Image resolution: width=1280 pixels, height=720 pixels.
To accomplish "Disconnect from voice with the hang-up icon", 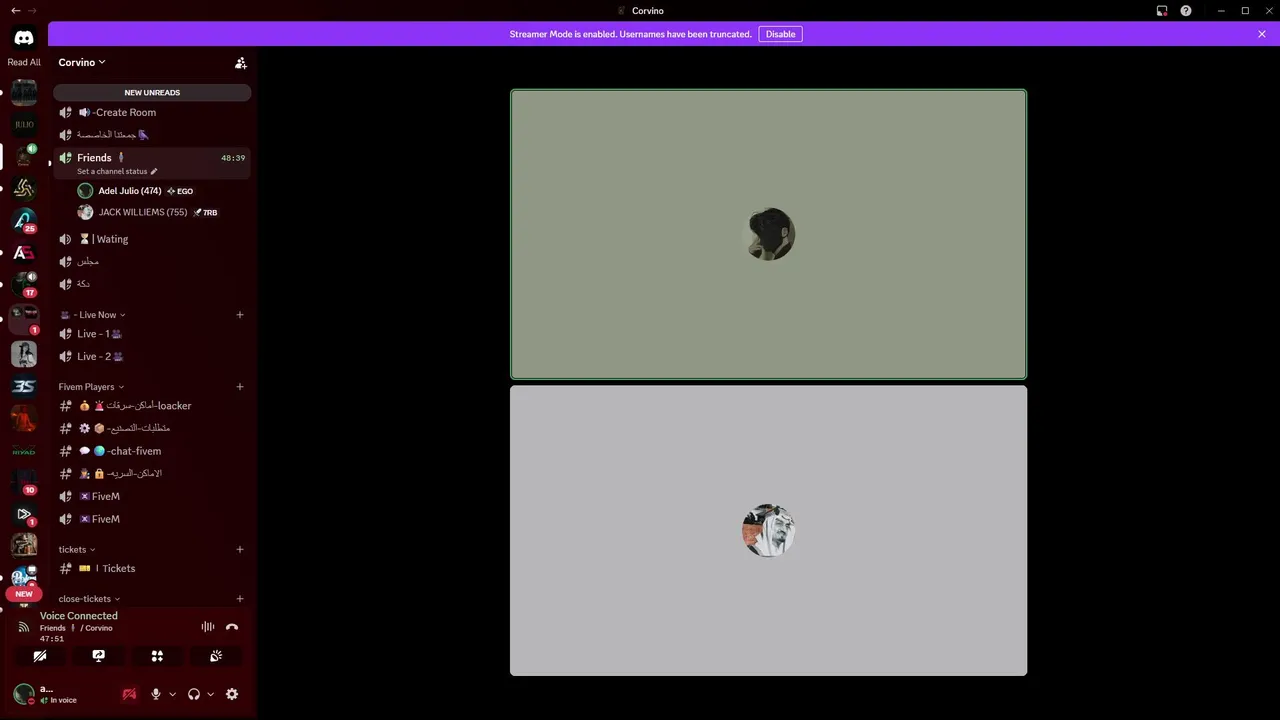I will point(232,627).
